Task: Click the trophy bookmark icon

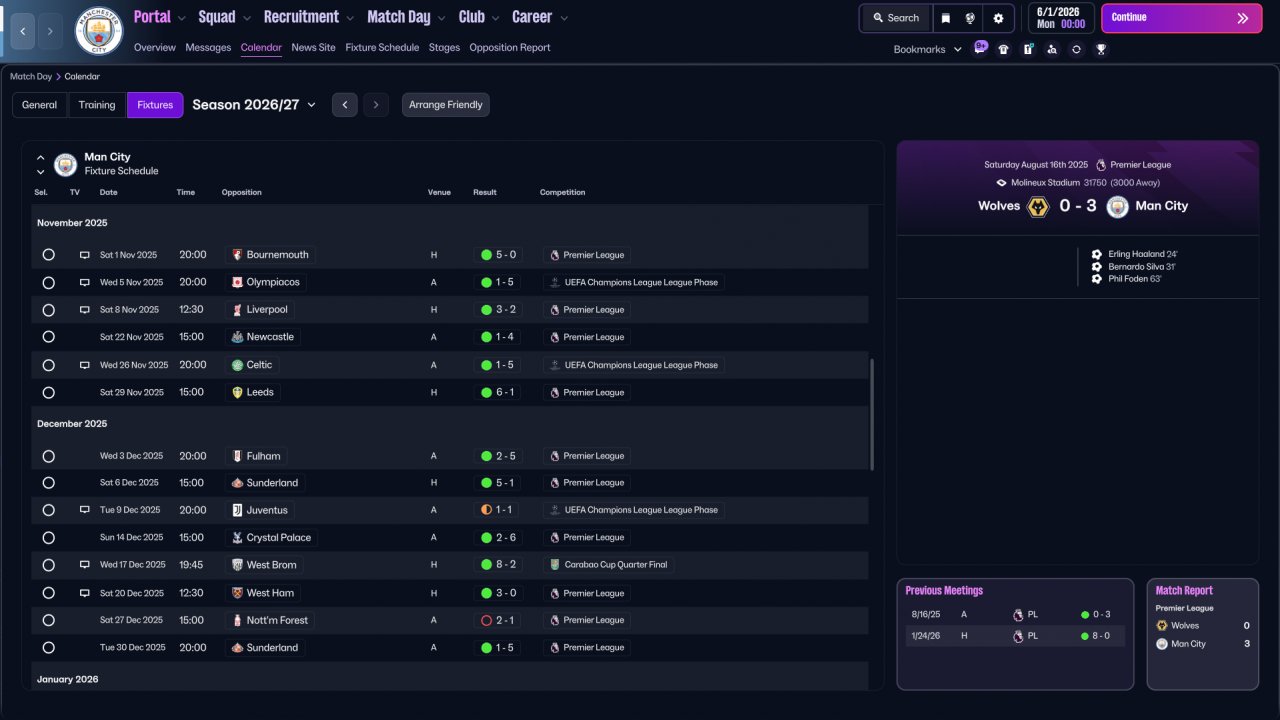Action: tap(1101, 49)
